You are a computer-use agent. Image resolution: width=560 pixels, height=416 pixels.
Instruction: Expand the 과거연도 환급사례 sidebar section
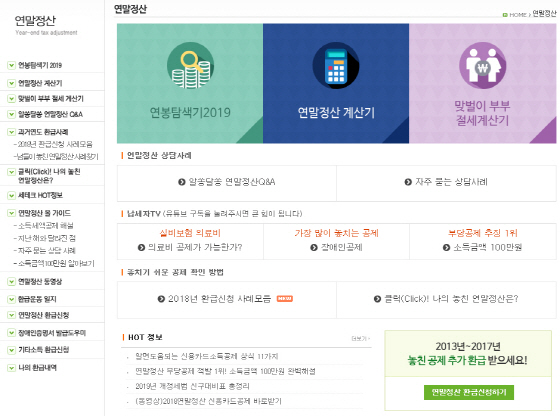[x=11, y=132]
